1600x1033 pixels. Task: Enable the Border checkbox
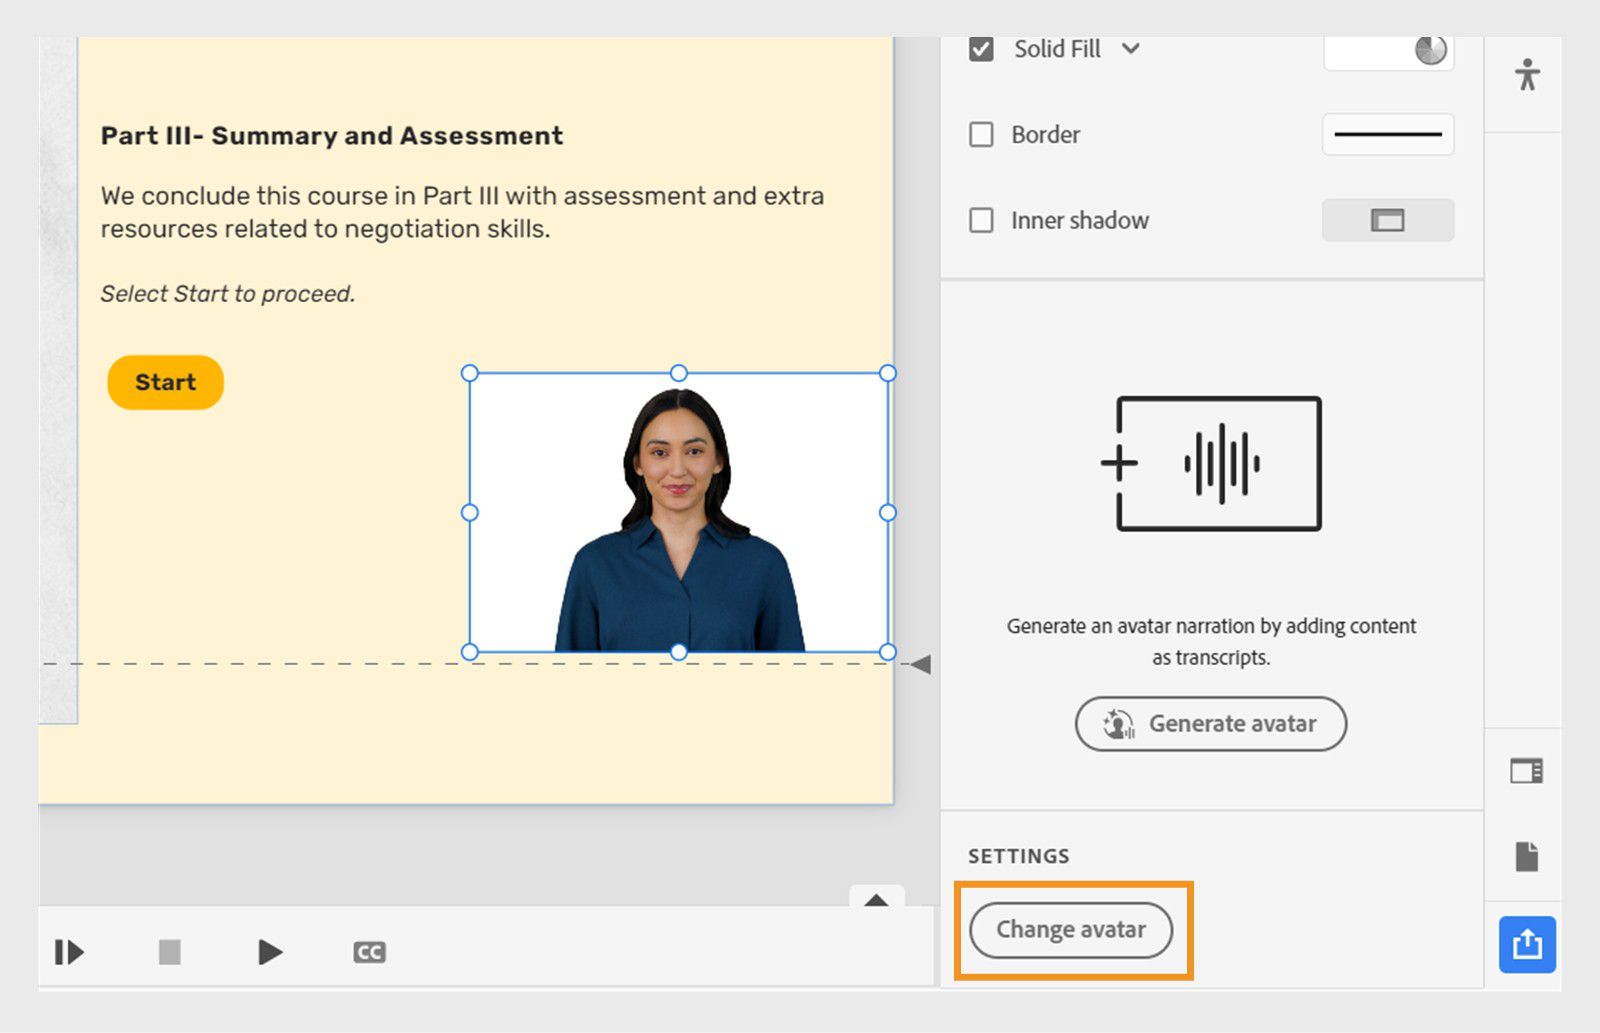[x=981, y=134]
